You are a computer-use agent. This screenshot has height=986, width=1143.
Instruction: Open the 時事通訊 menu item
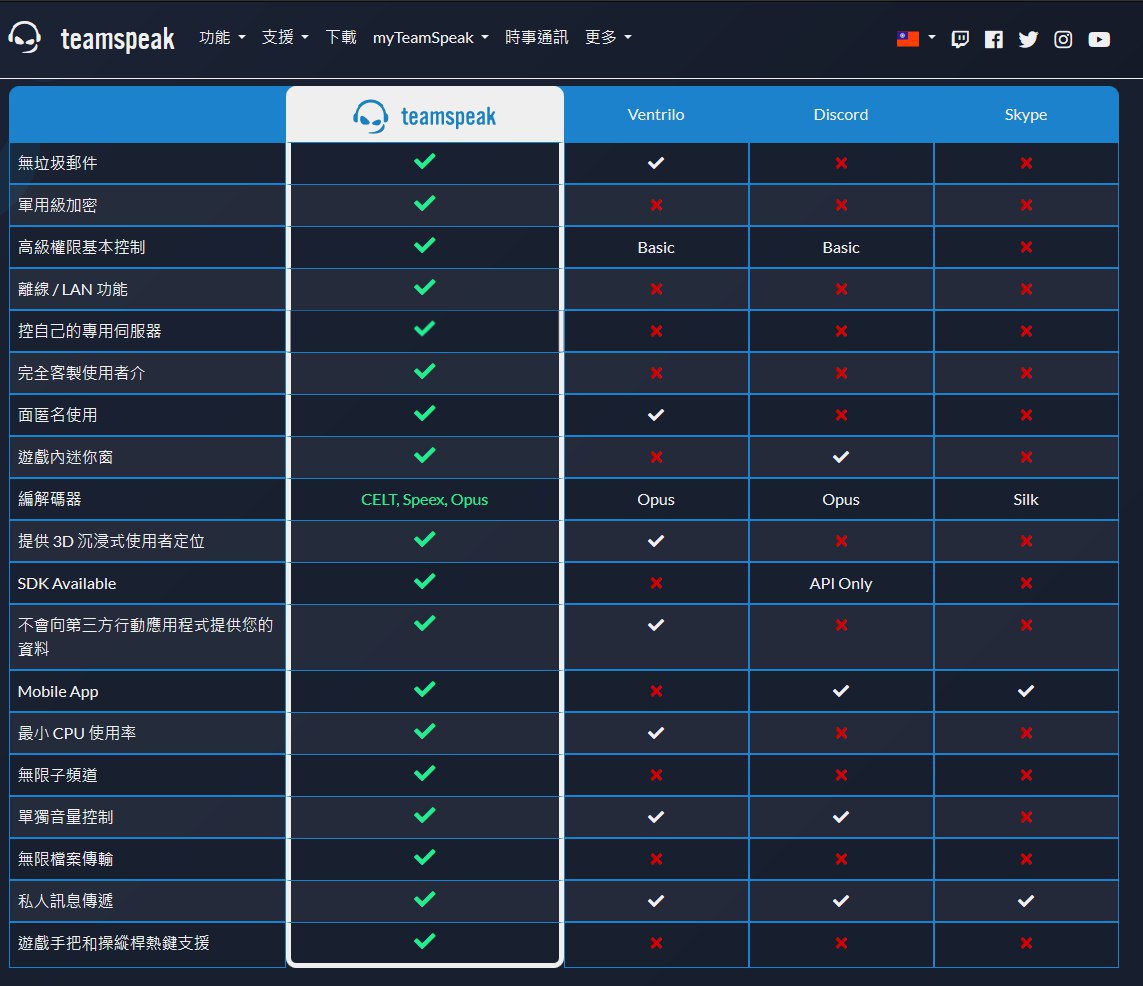pyautogui.click(x=537, y=37)
